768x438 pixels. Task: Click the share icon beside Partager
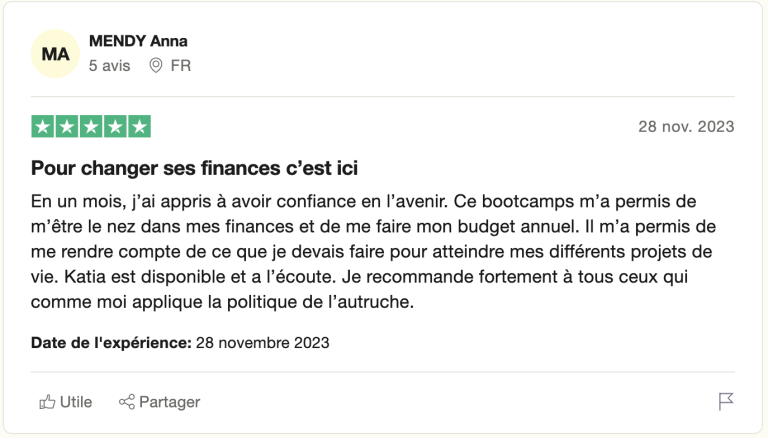127,402
